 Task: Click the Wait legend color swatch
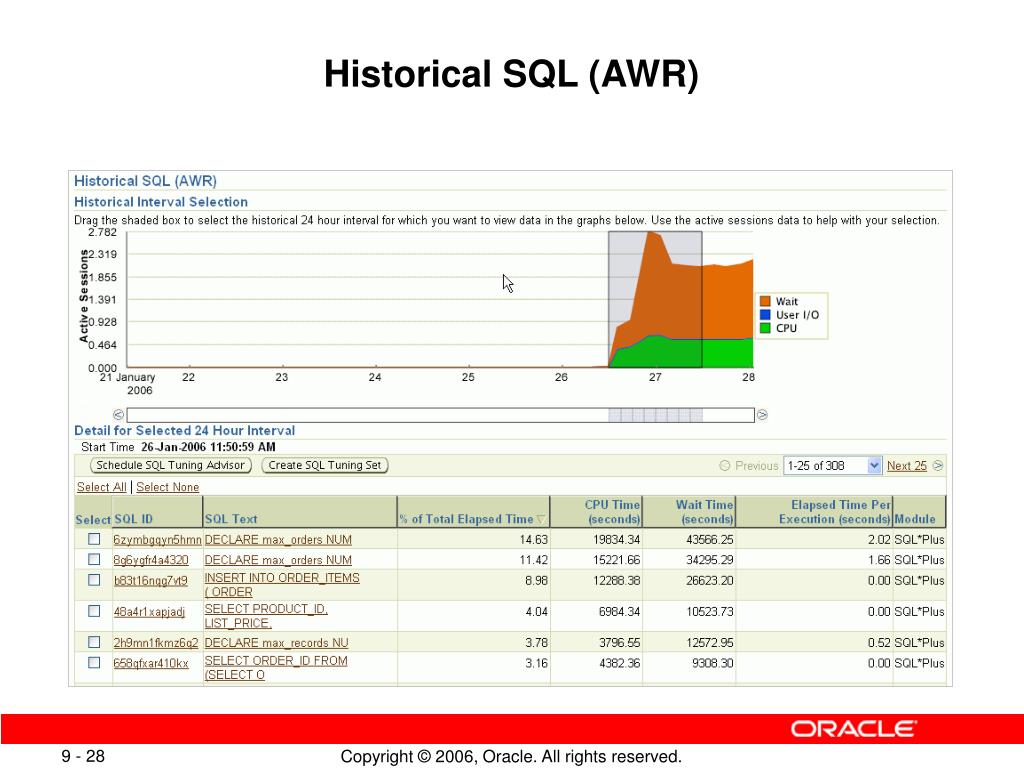pos(765,301)
